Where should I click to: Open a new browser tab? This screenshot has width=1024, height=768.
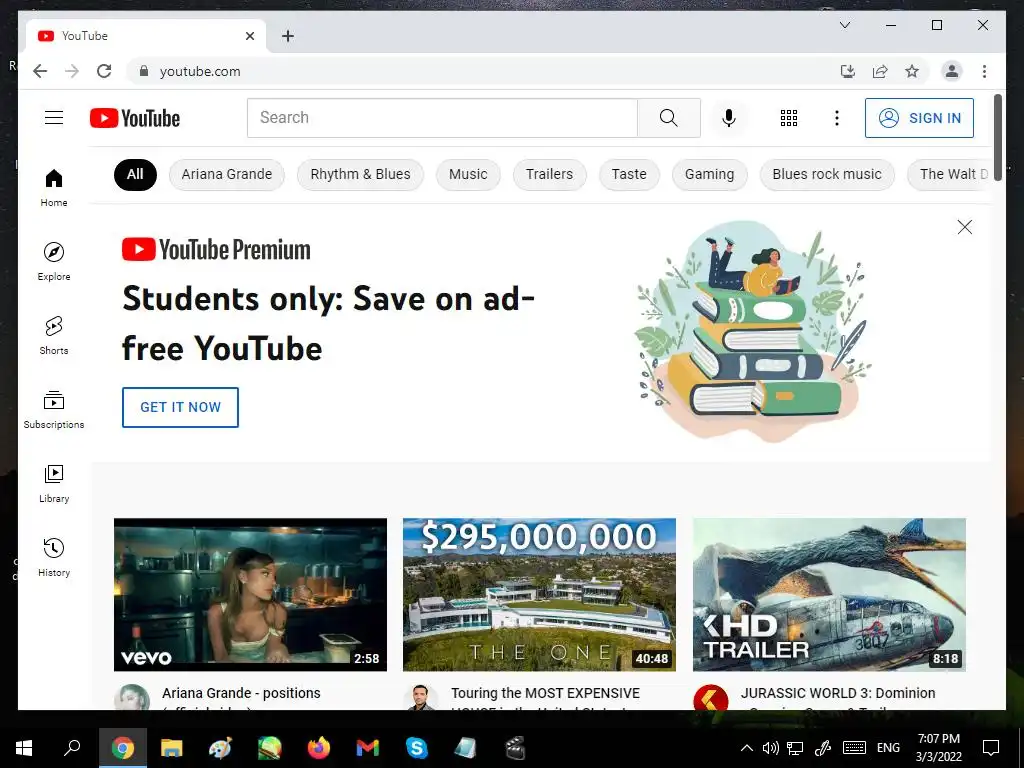click(287, 36)
